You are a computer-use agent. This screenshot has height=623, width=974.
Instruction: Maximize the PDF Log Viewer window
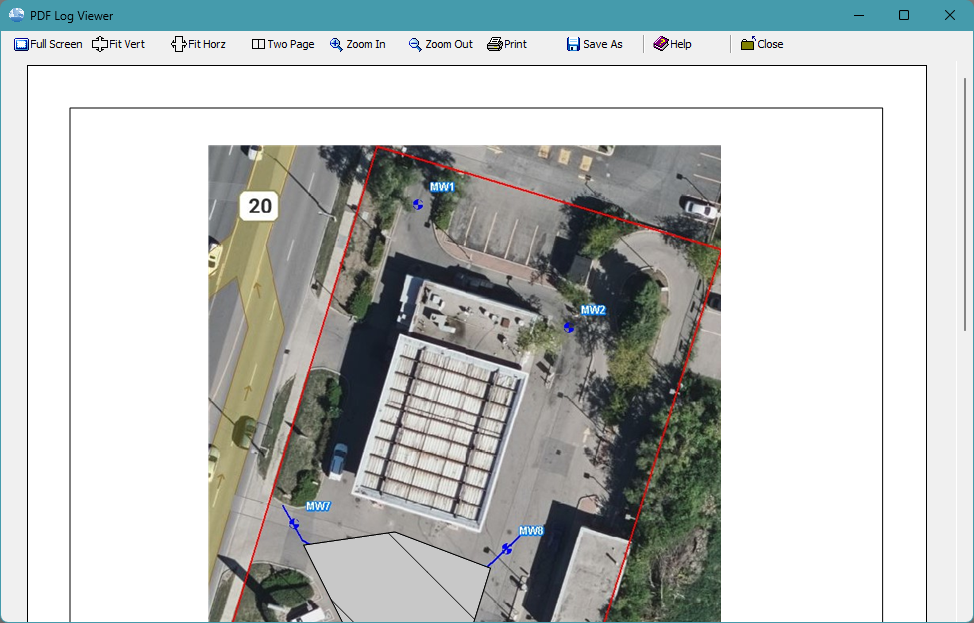tap(904, 15)
